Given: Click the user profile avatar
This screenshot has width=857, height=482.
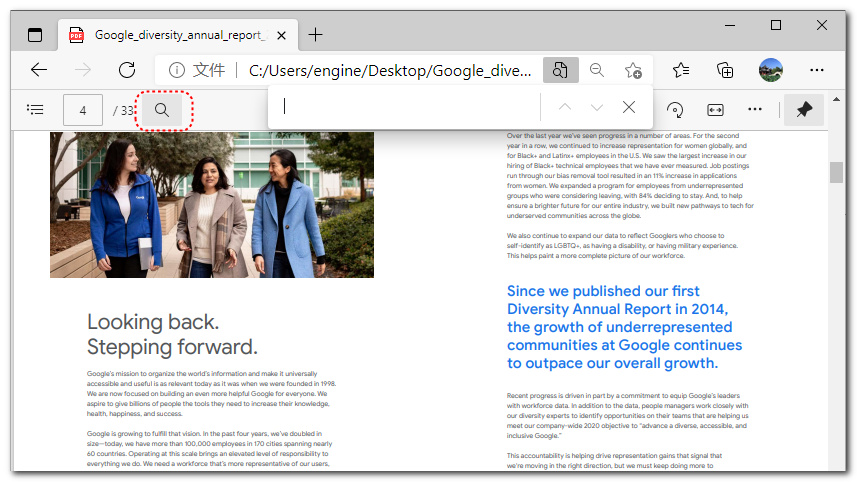Looking at the screenshot, I should 771,70.
